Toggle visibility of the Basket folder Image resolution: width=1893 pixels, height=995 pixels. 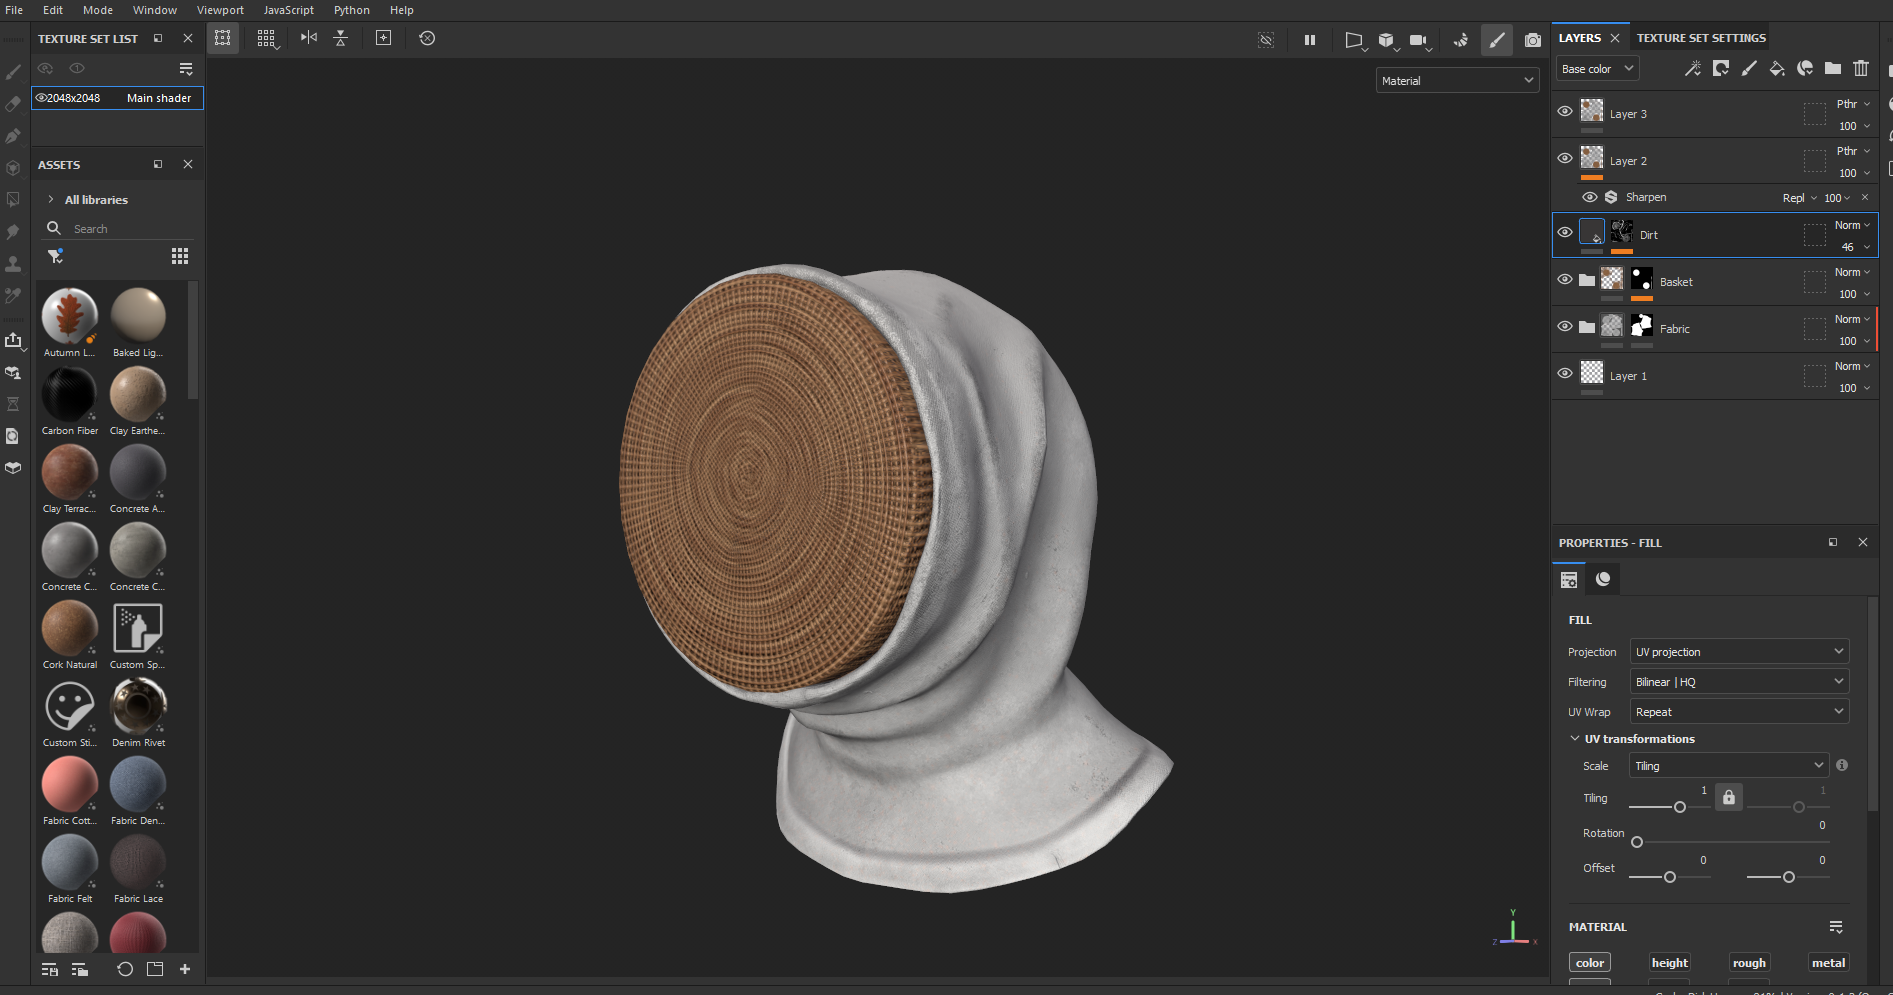(x=1565, y=279)
